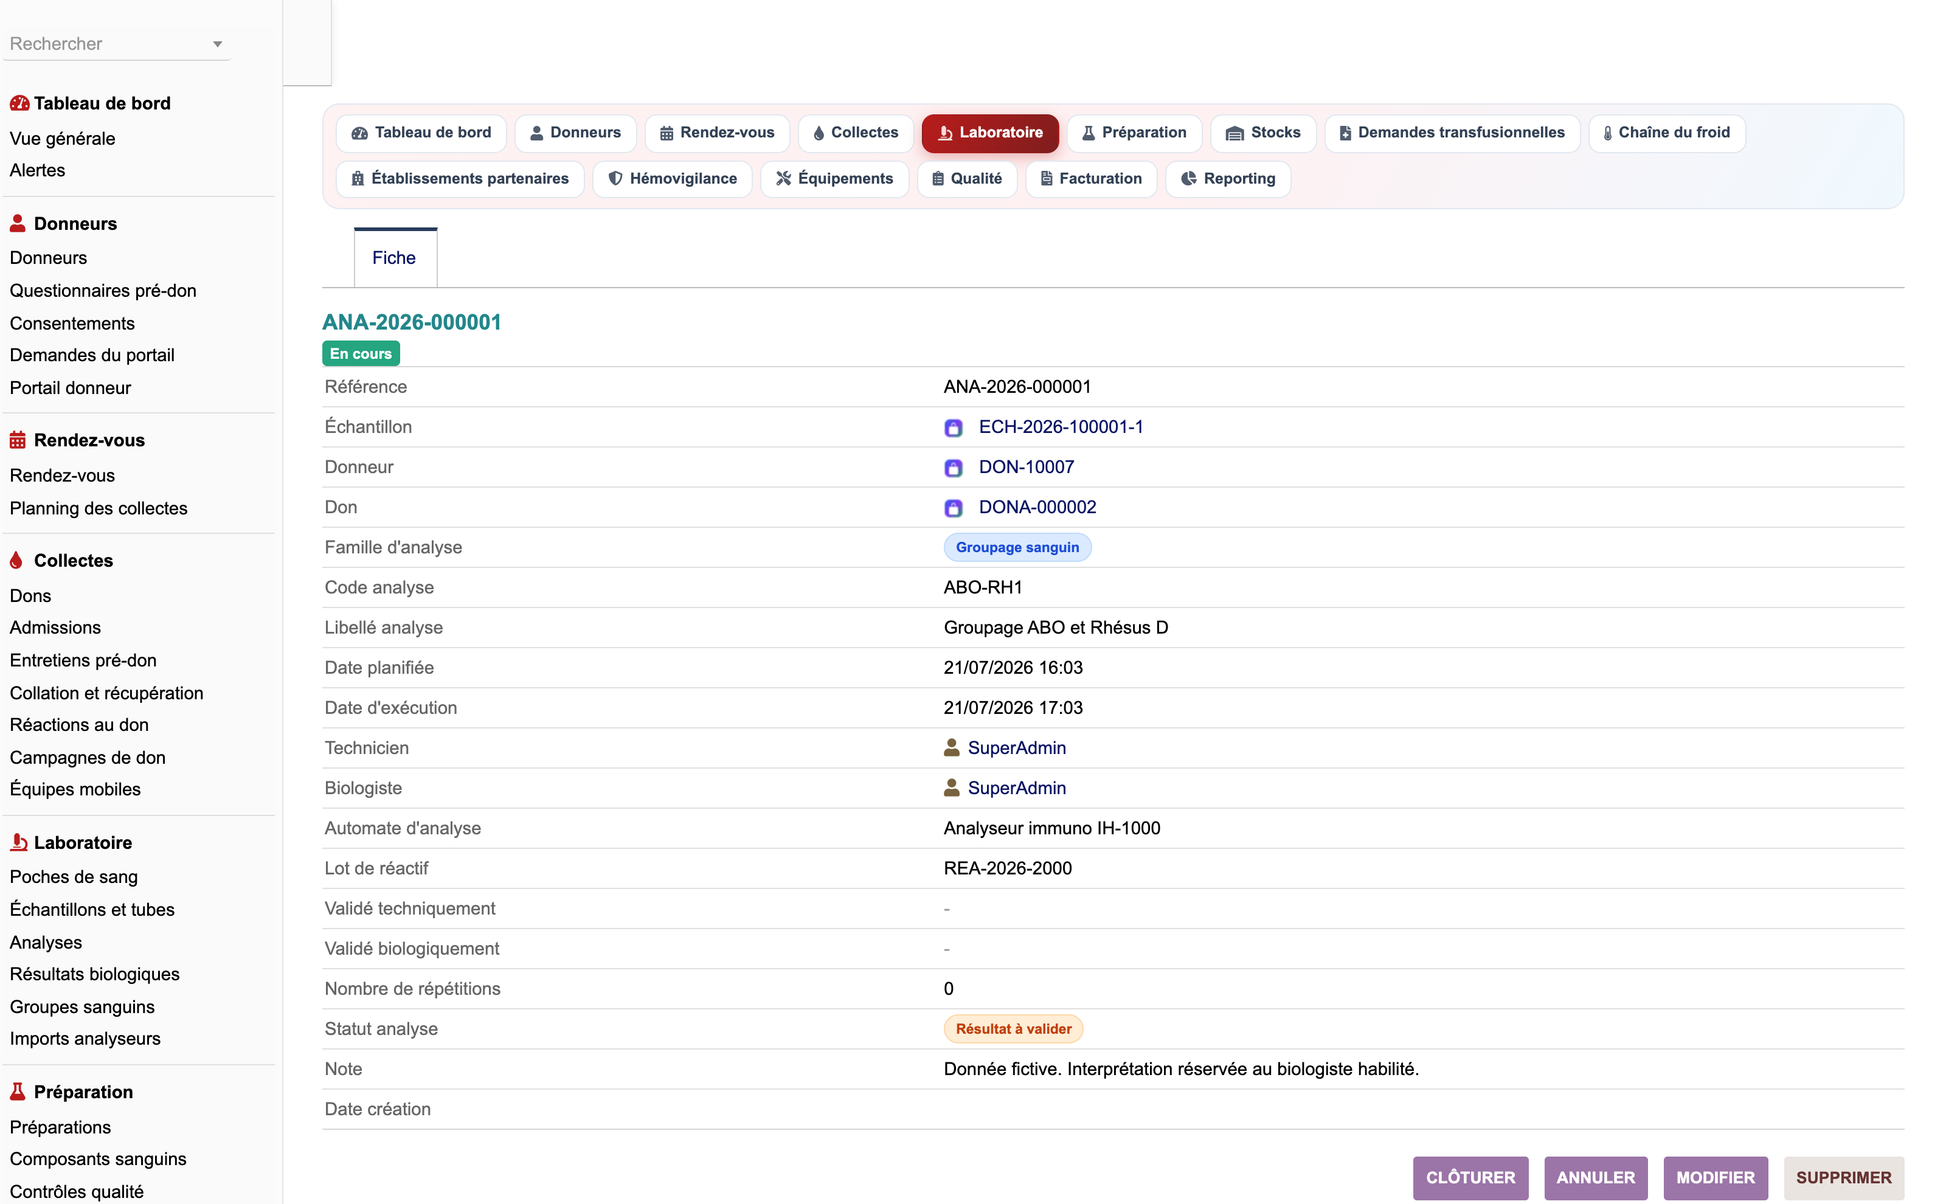Open Stocks top navigation tab
The image size is (1946, 1204).
pos(1263,133)
